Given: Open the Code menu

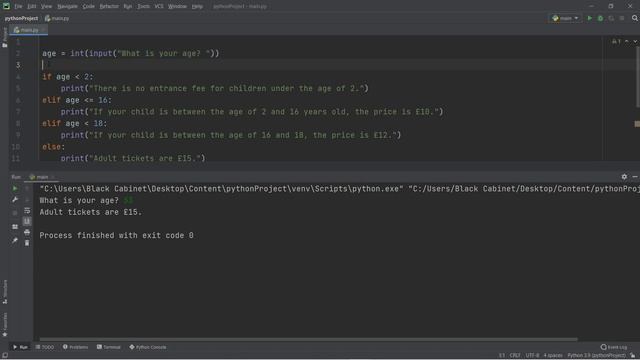Looking at the screenshot, I should click(x=88, y=7).
